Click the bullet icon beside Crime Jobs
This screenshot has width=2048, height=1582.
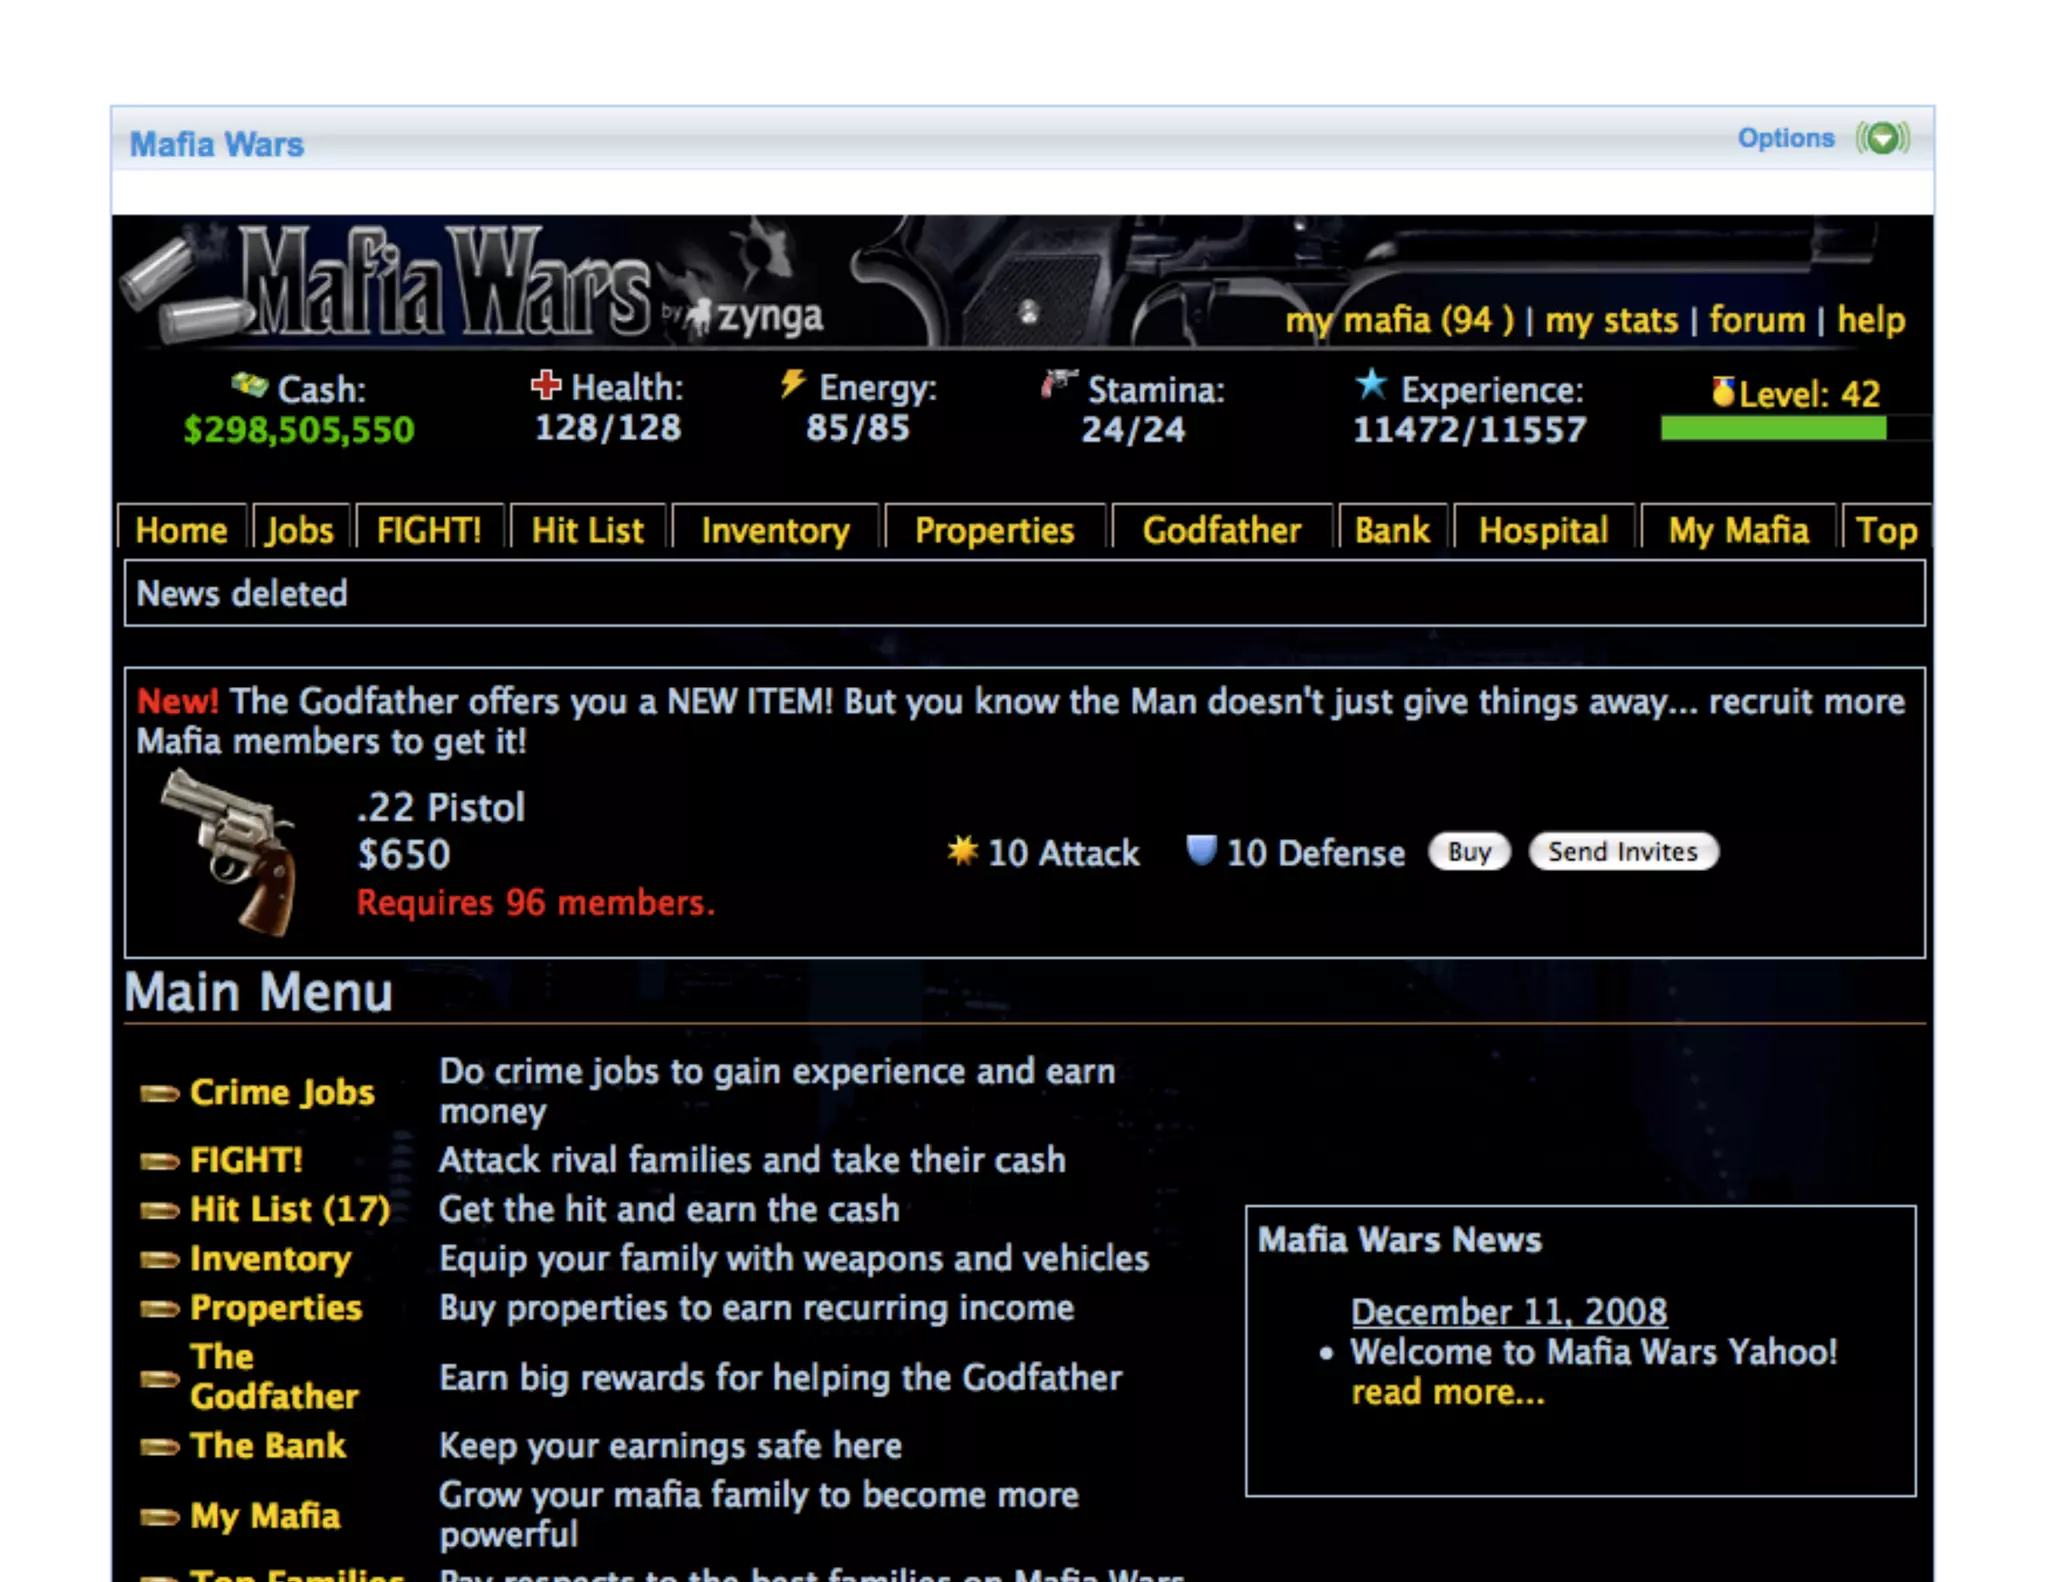click(159, 1093)
